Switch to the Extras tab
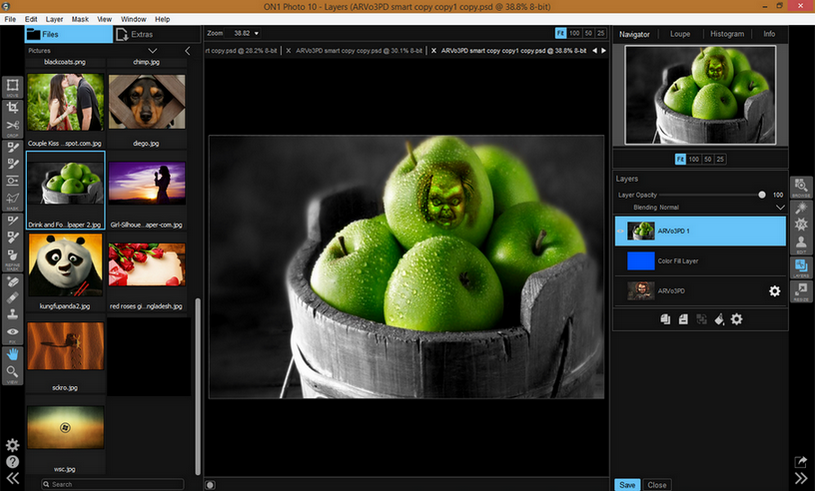Image resolution: width=815 pixels, height=491 pixels. click(156, 34)
